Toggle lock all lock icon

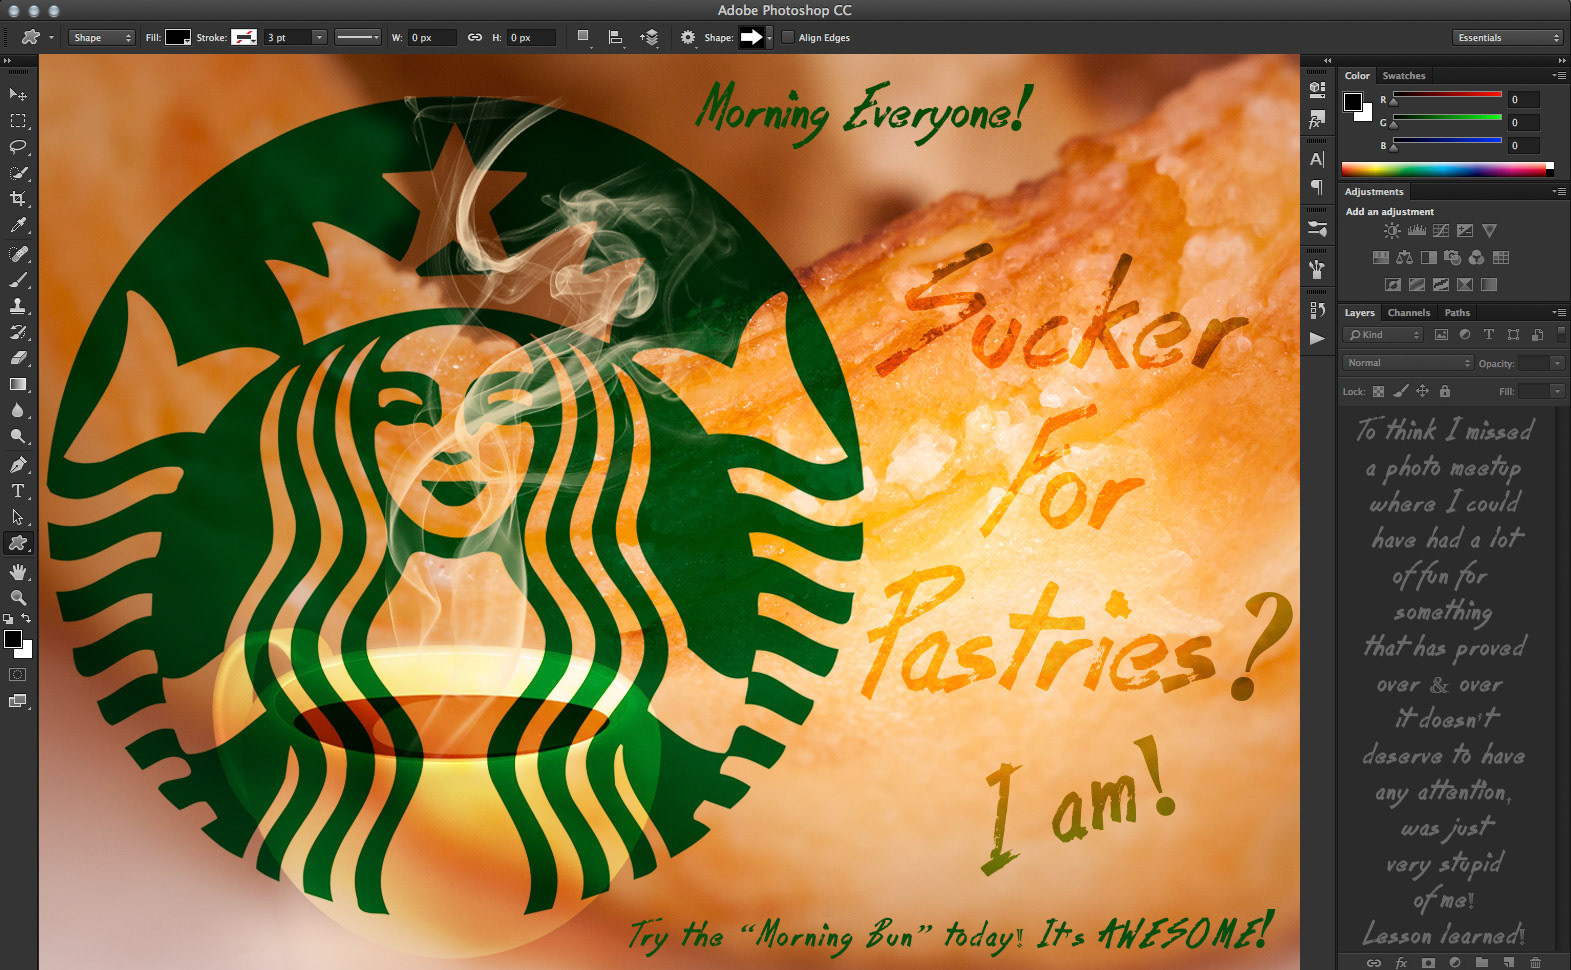tap(1444, 391)
